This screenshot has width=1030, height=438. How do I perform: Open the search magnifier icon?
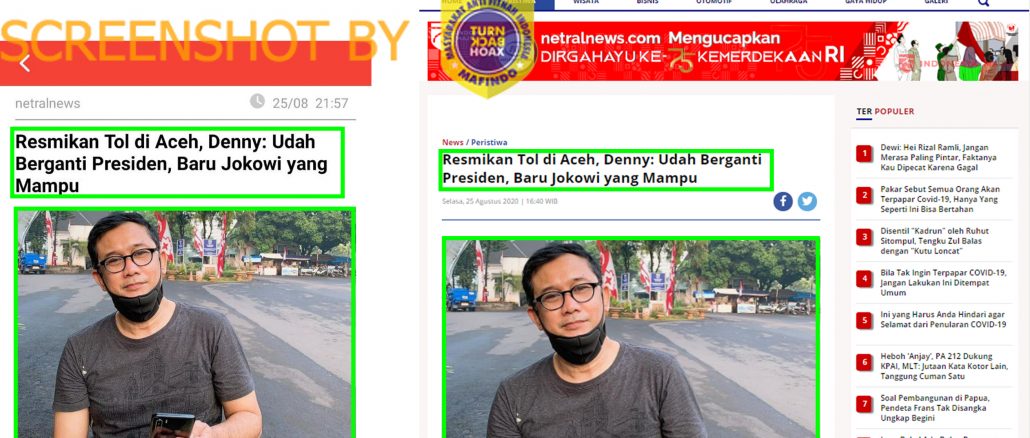pos(983,3)
